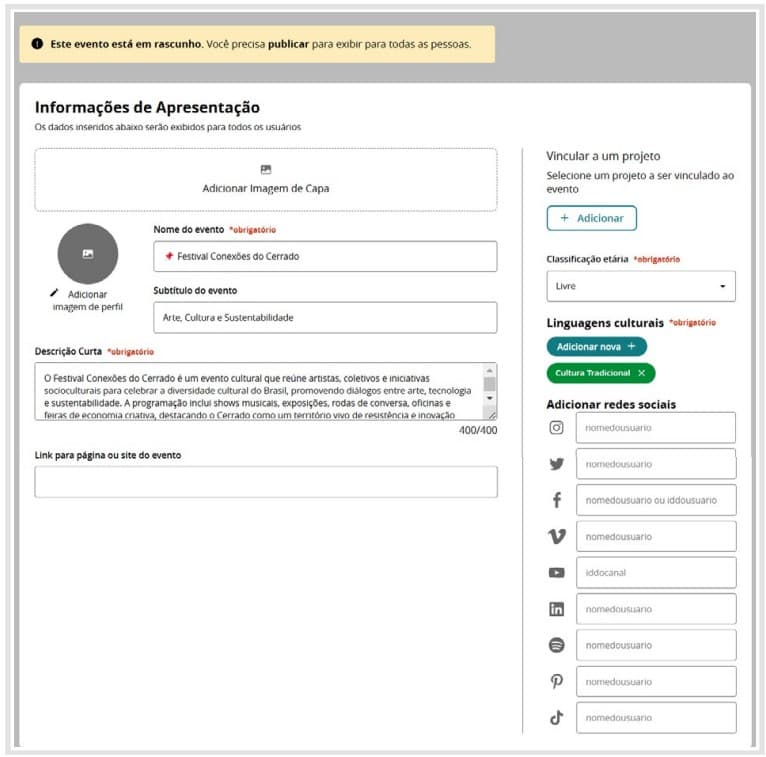766x757 pixels.
Task: Click the round profile image placeholder
Action: 88,254
